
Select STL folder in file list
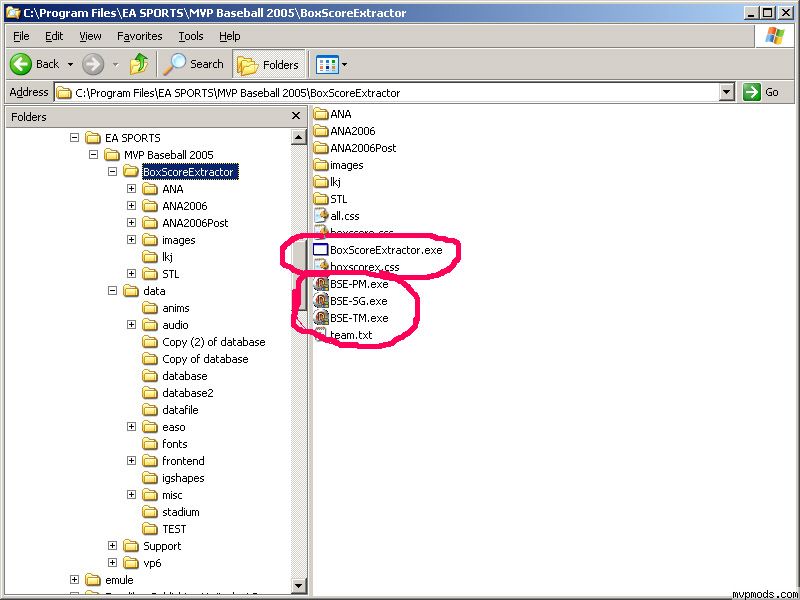tap(330, 199)
